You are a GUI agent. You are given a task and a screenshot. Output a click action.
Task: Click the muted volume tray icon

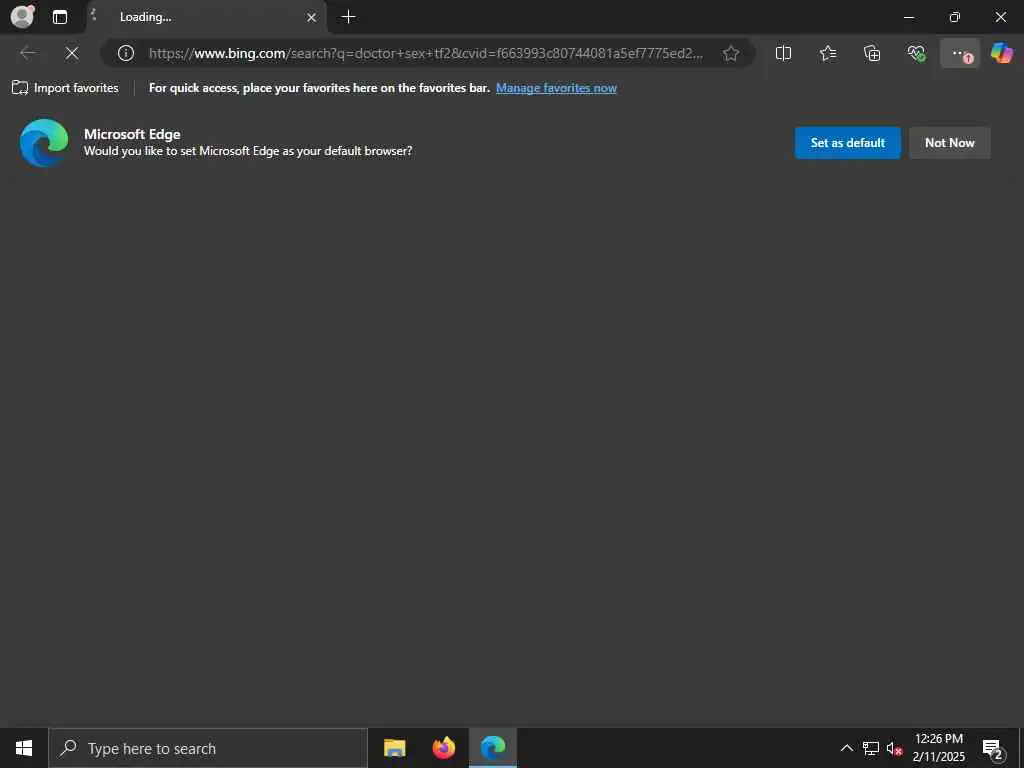[894, 748]
